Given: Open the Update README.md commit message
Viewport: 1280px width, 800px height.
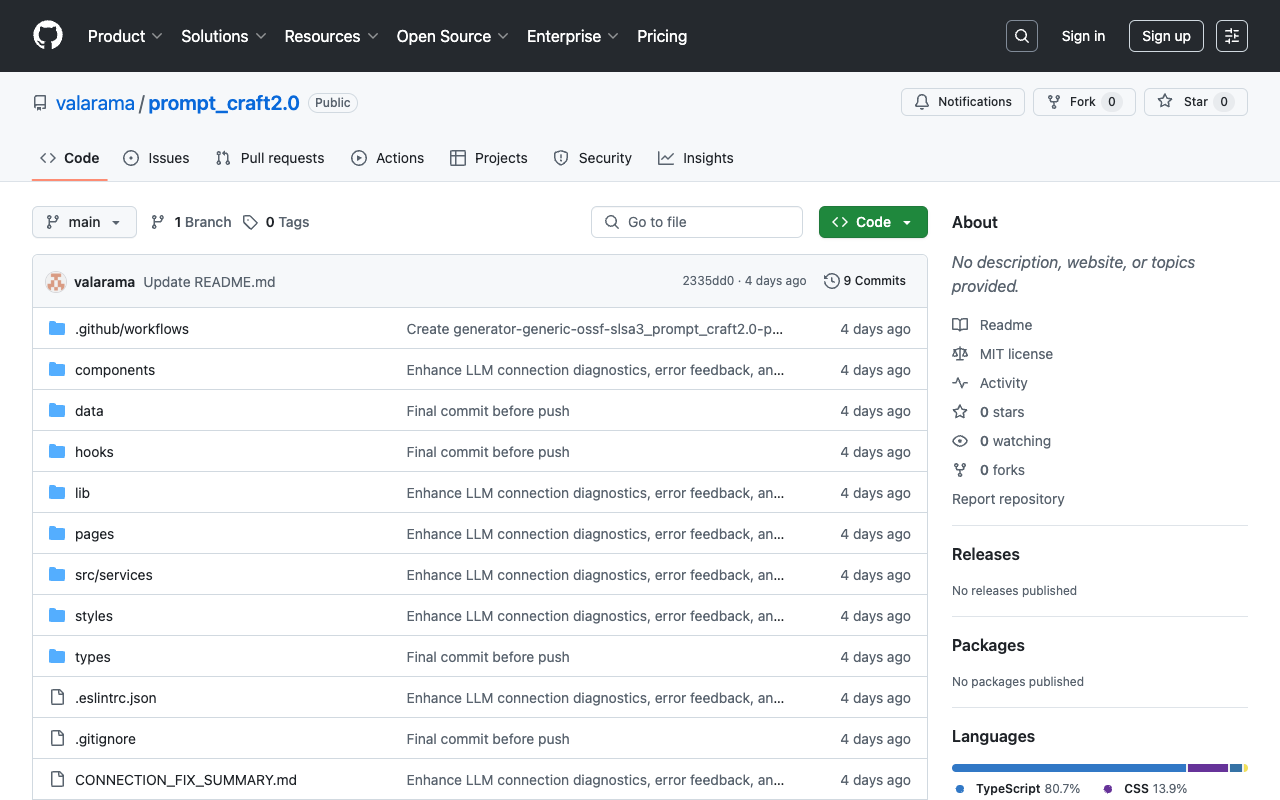Looking at the screenshot, I should coord(209,282).
